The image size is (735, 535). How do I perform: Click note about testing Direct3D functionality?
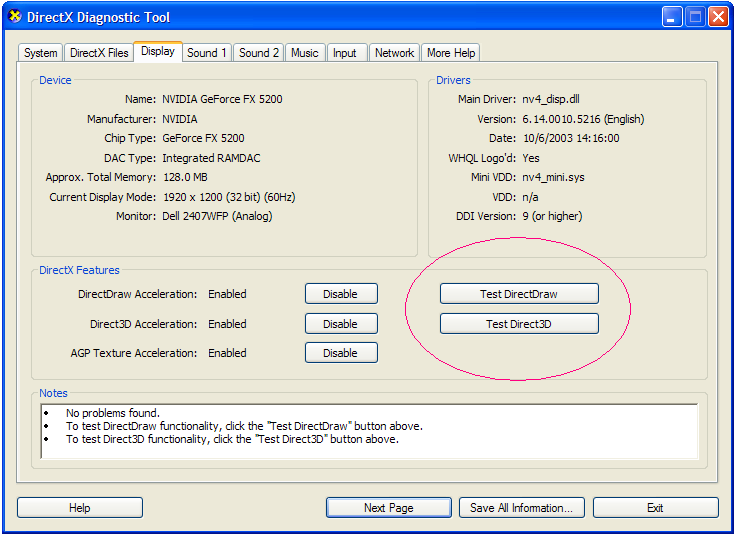click(232, 439)
